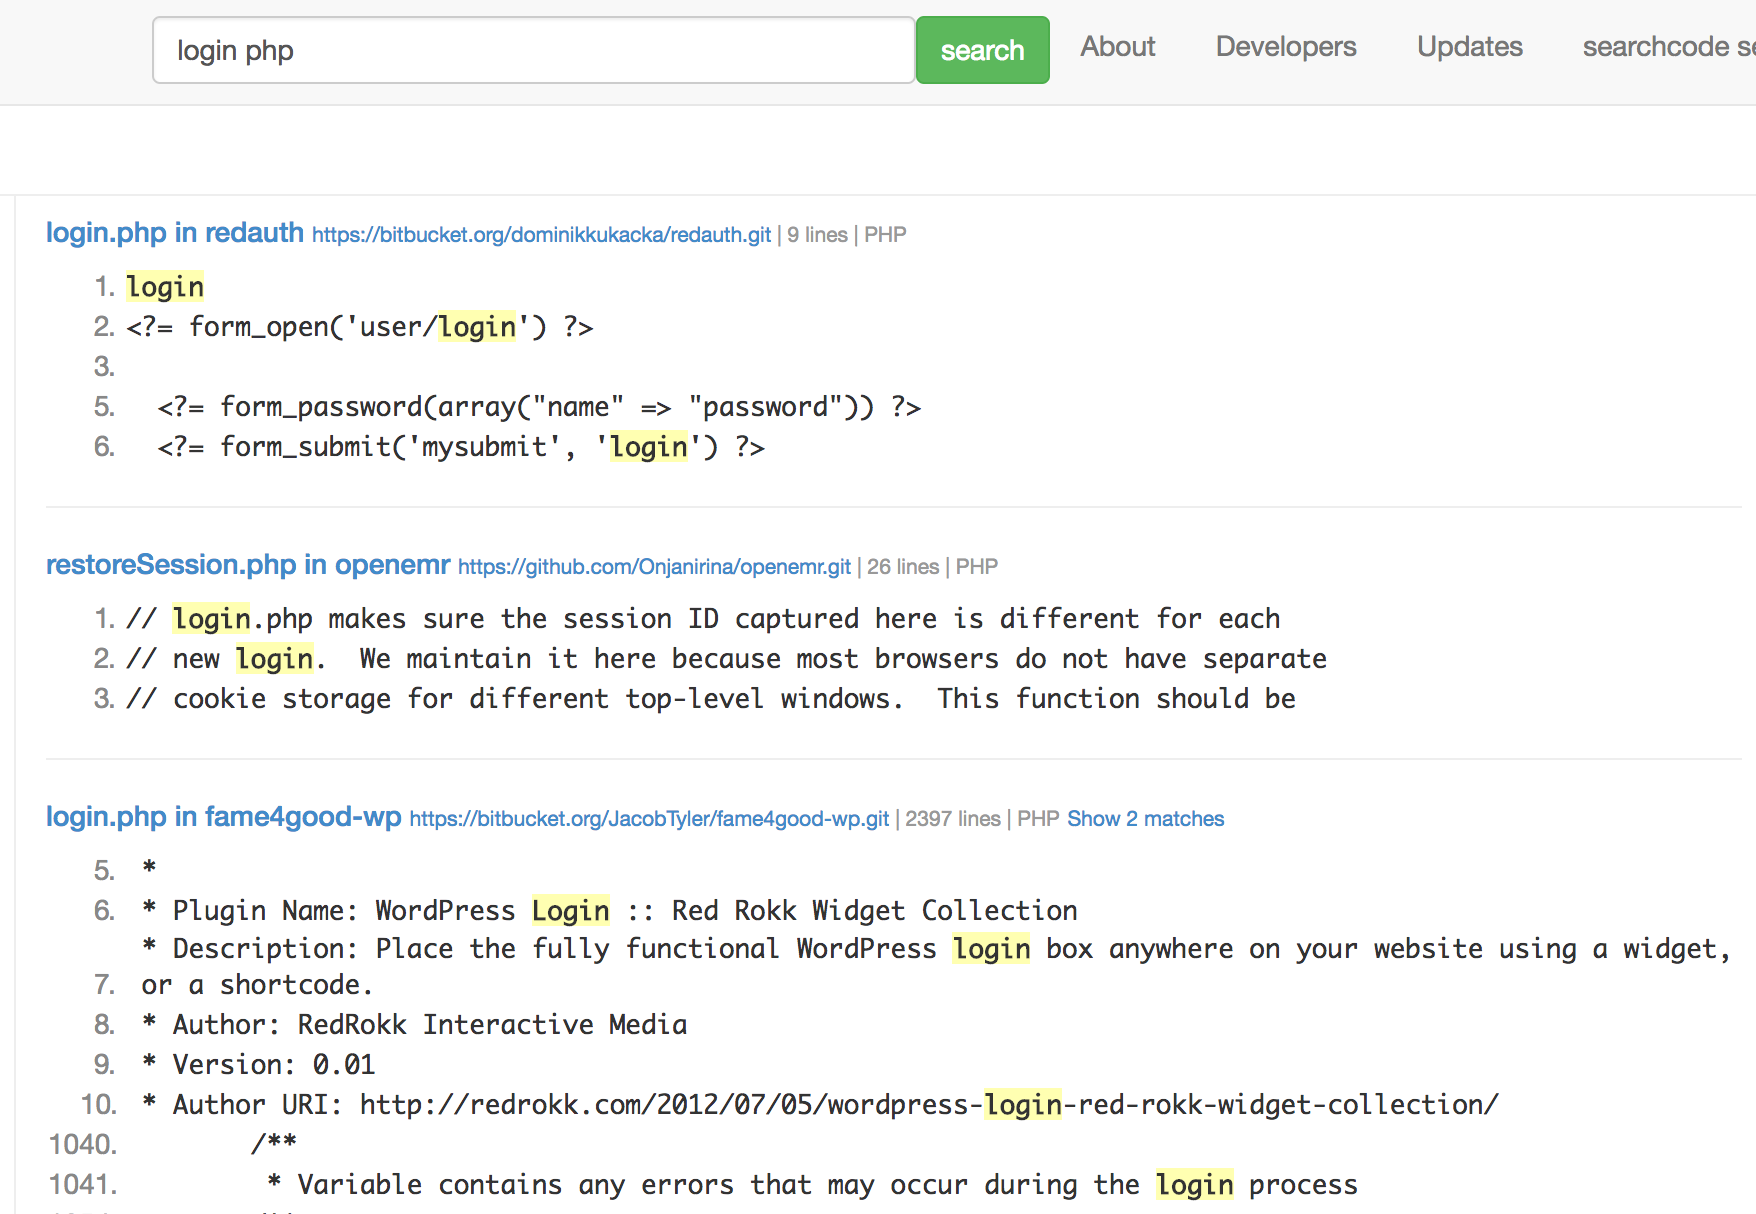
Task: Click line 'Author: RedRokk Interactive Media'
Action: (x=414, y=1025)
